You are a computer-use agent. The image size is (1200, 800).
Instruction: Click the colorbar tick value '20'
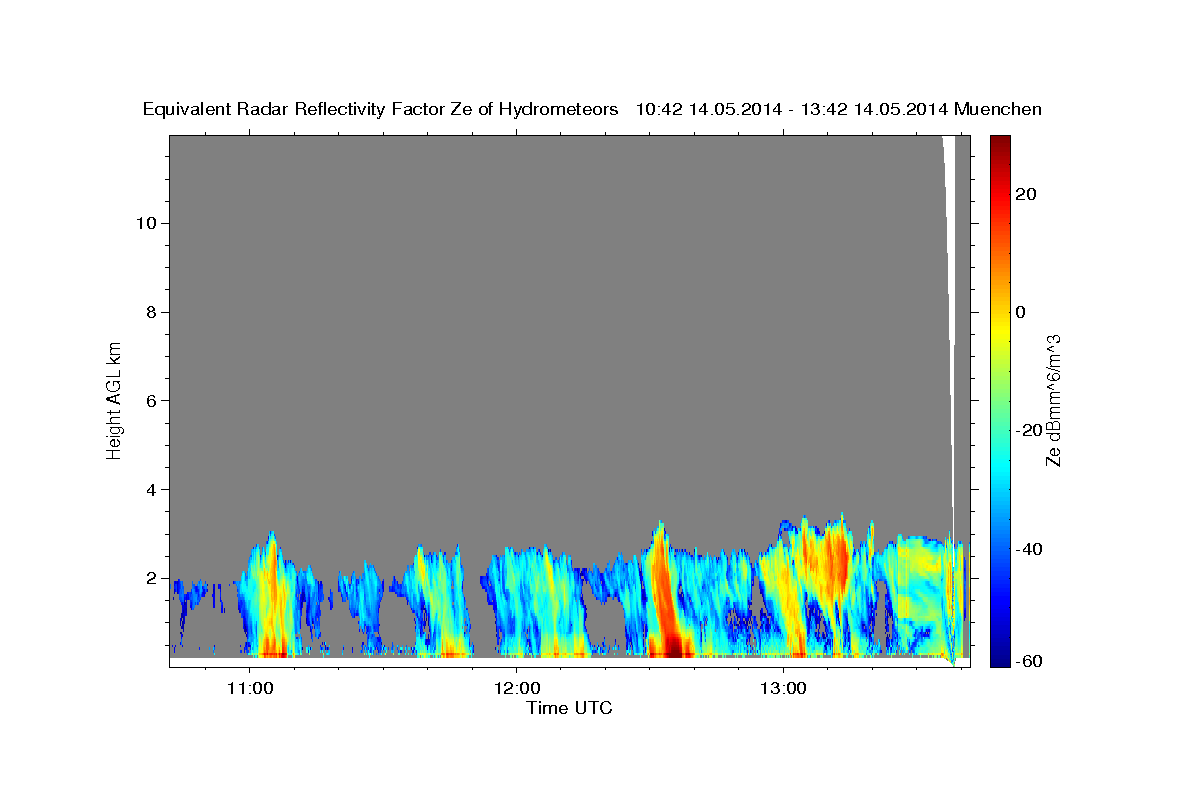coord(1025,194)
